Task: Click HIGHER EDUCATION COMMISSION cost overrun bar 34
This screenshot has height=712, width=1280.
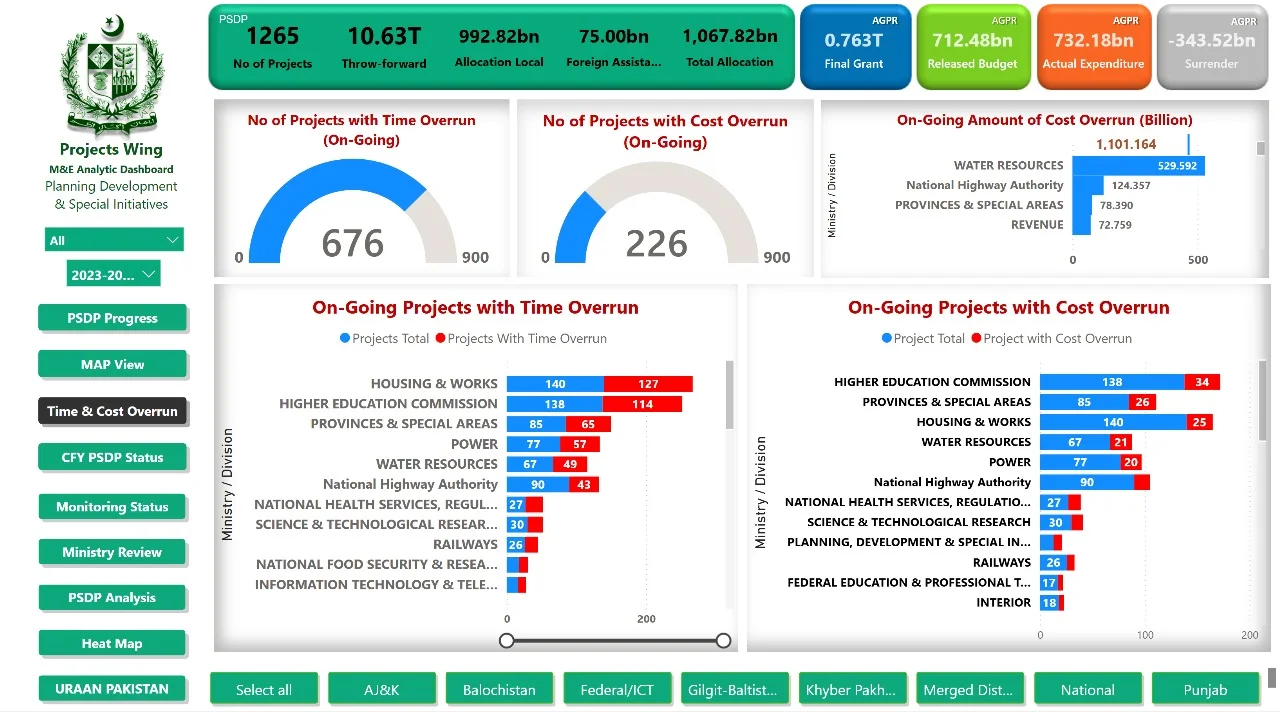Action: tap(1202, 382)
